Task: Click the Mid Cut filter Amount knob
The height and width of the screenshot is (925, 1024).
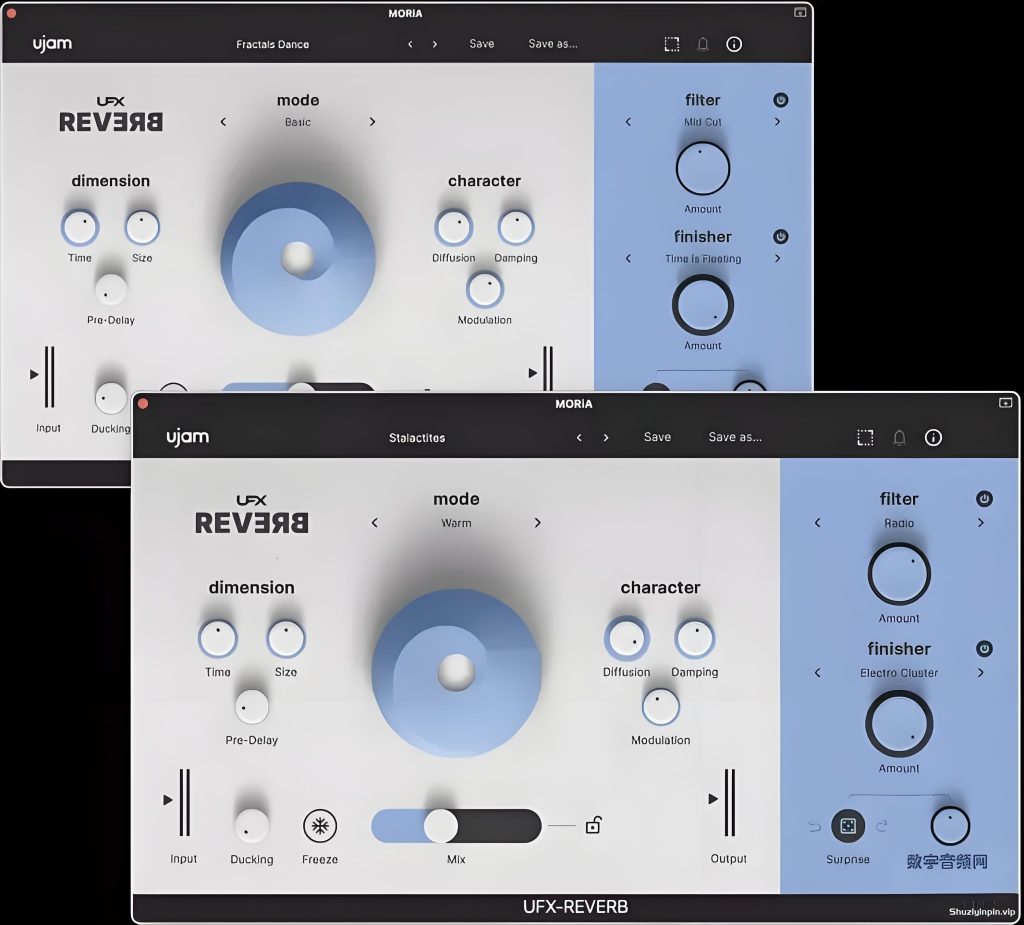Action: point(703,169)
